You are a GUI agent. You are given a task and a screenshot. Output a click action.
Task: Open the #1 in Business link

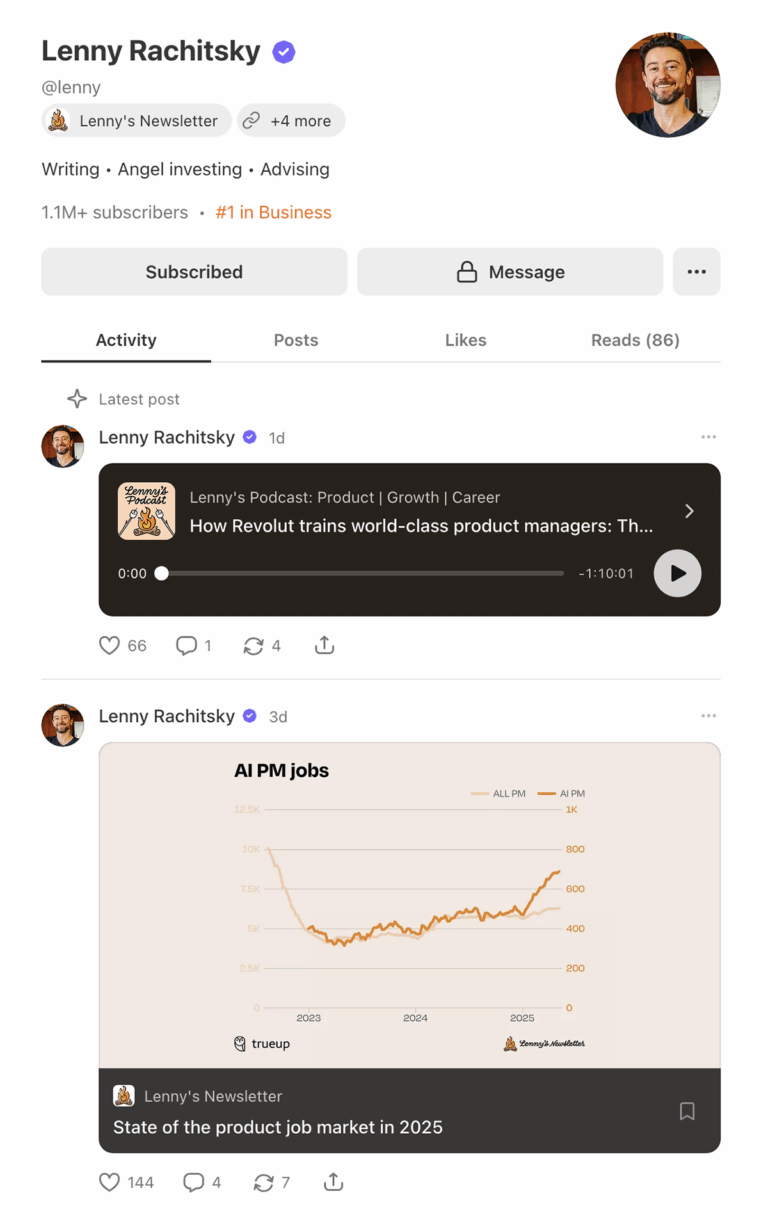click(273, 212)
